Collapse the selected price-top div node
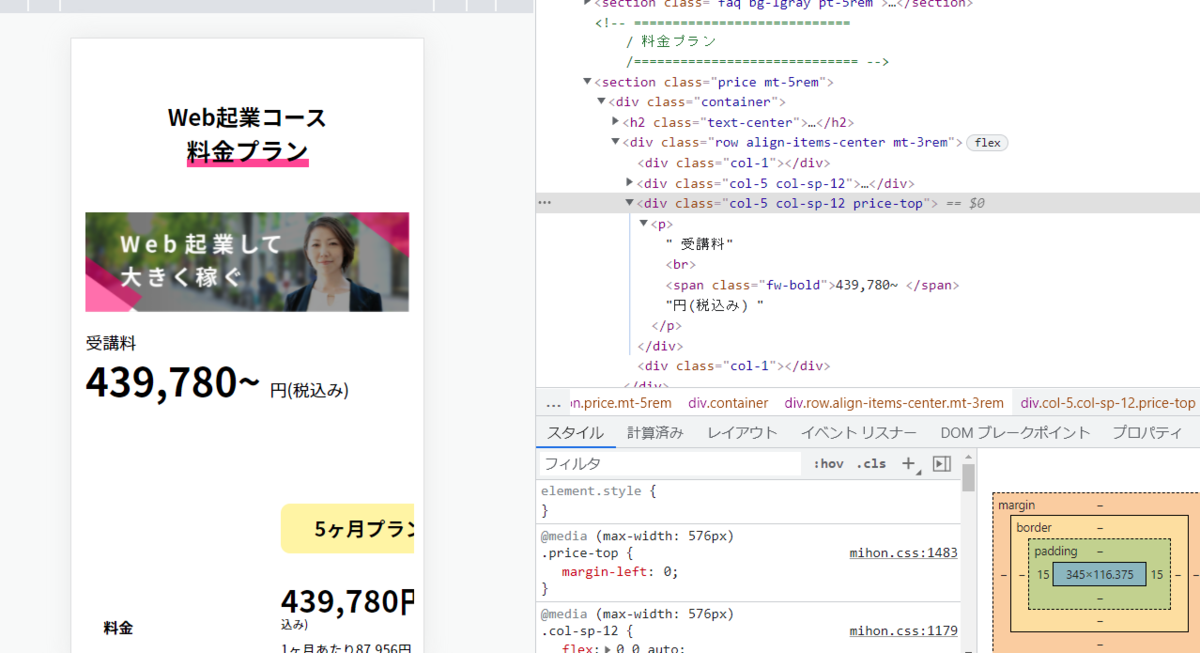Image resolution: width=1200 pixels, height=653 pixels. [630, 203]
